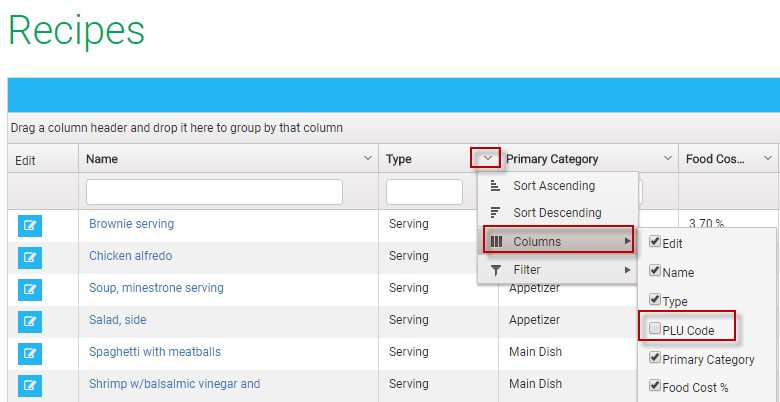Choose Sort Ascending from the menu

[x=553, y=186]
